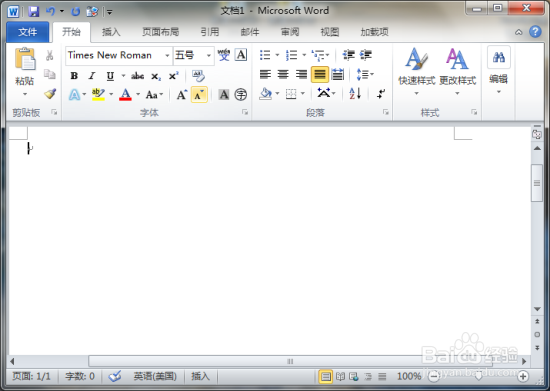The height and width of the screenshot is (391, 550).
Task: Apply Superscript formatting
Action: pos(174,76)
